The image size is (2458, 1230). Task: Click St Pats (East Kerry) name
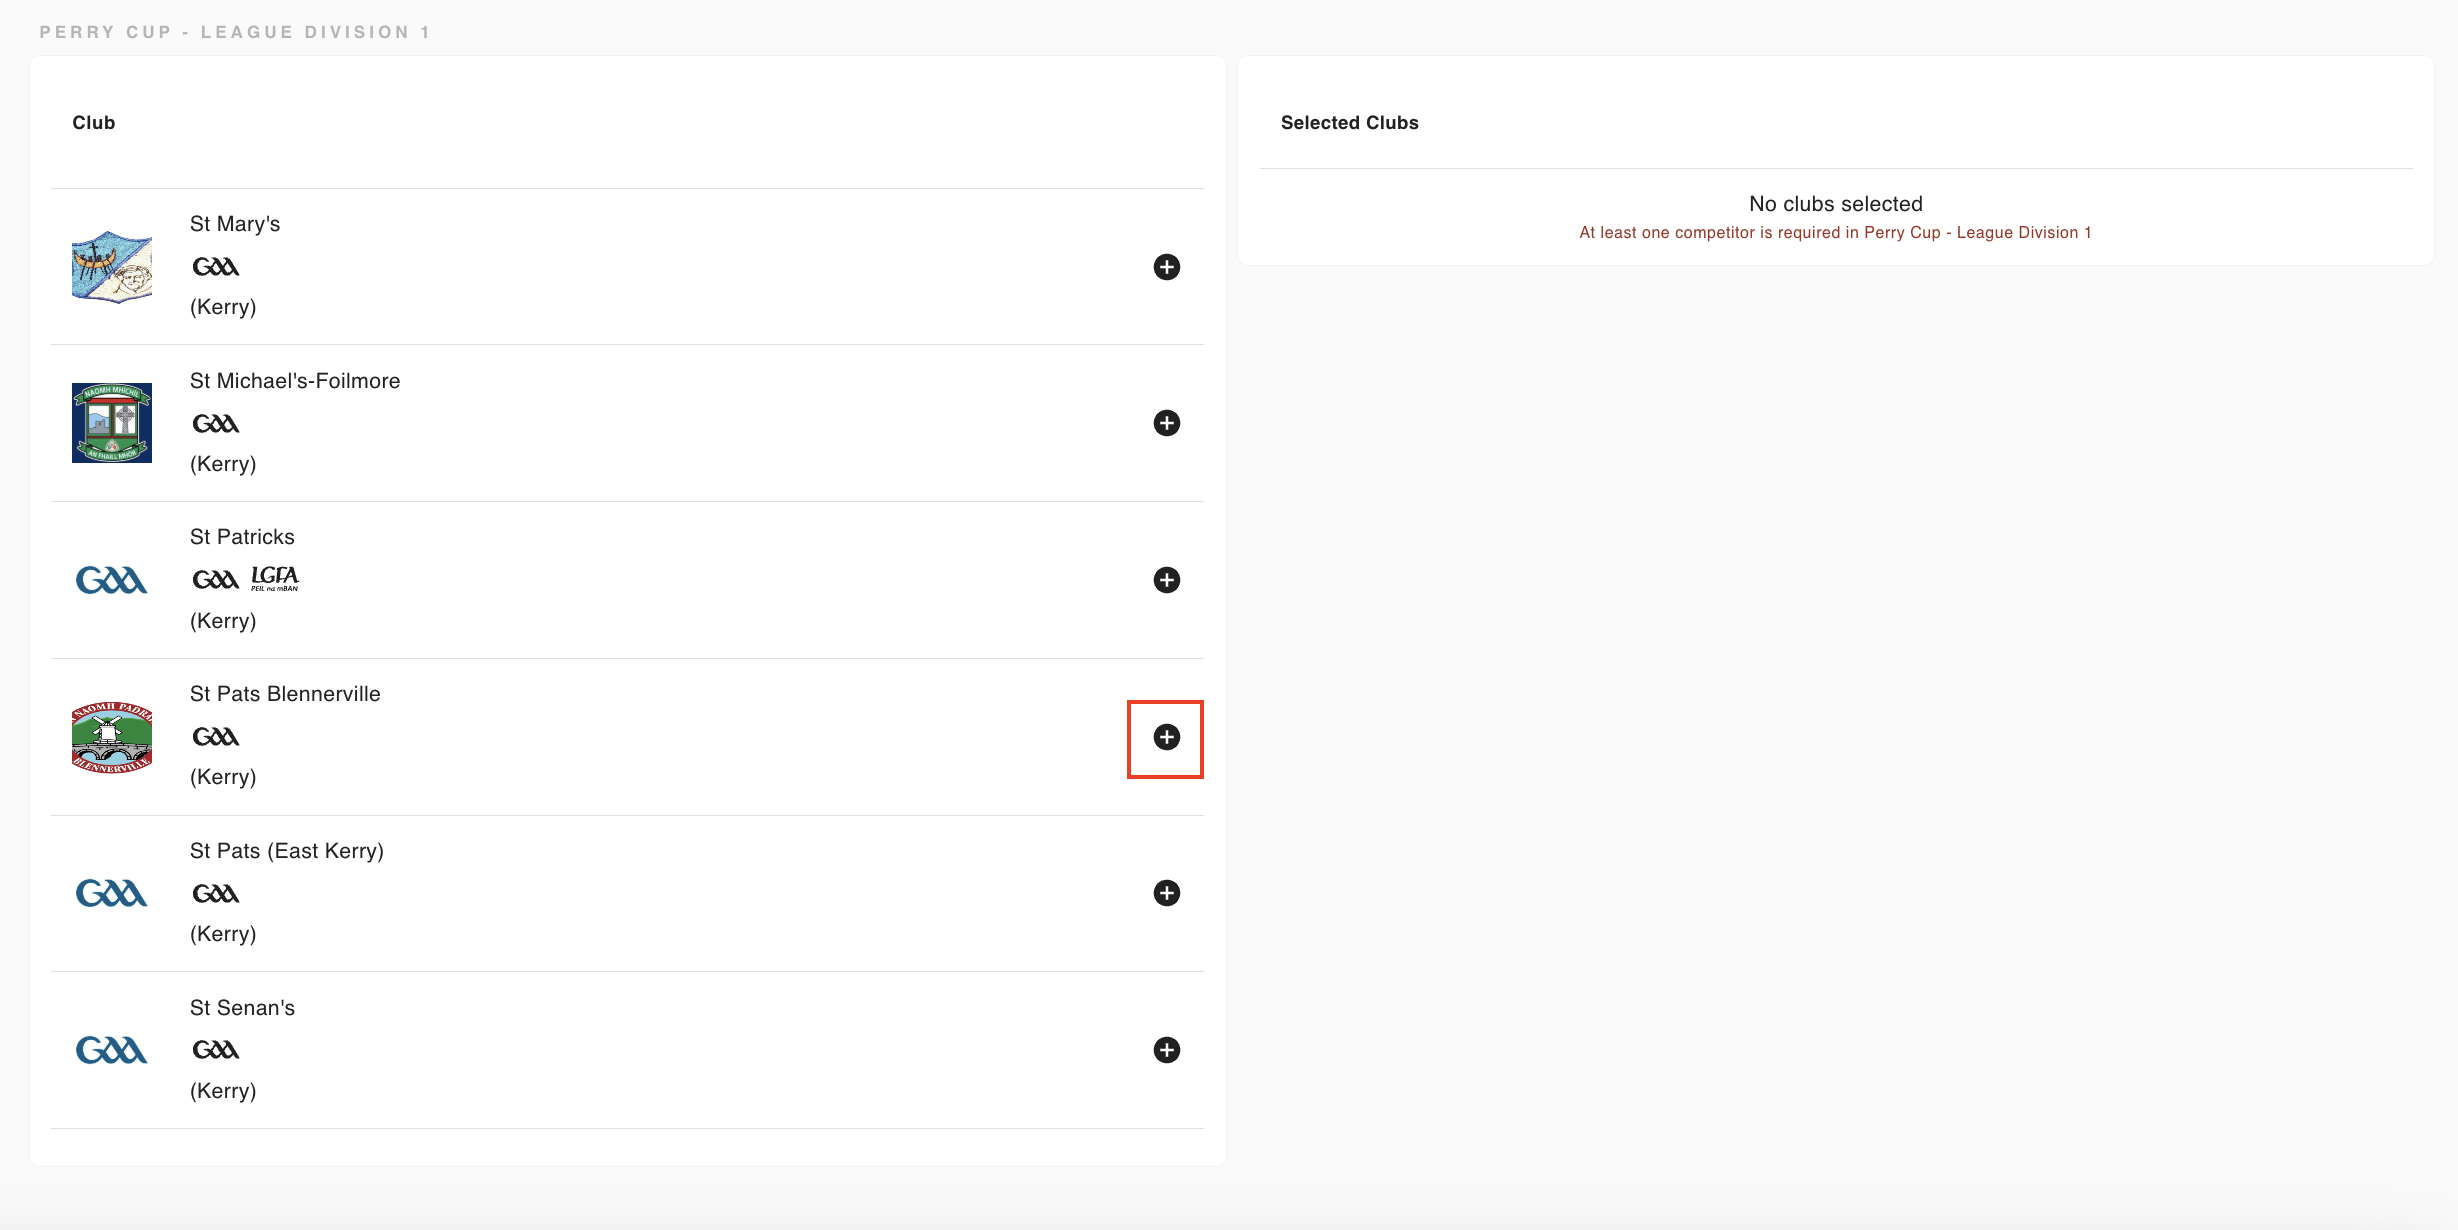pos(287,851)
